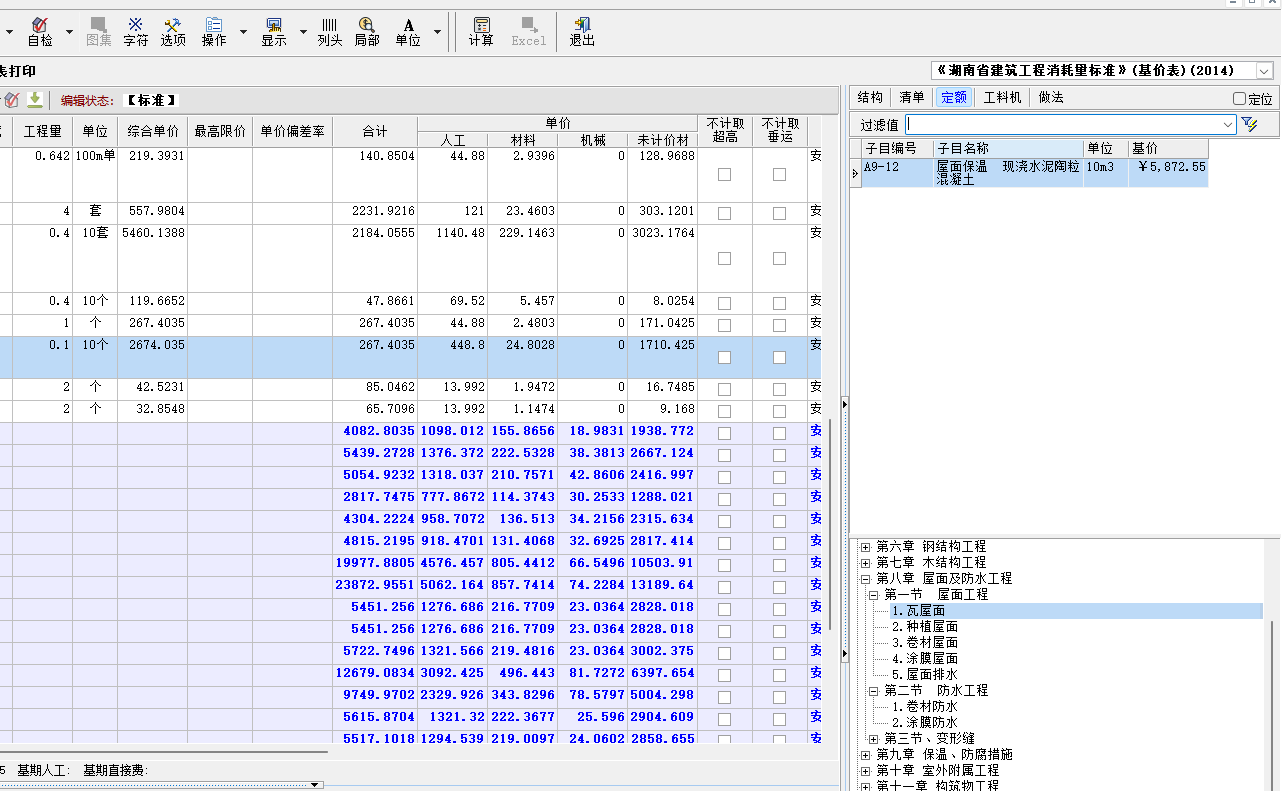The height and width of the screenshot is (791, 1282).
Task: Click the 未计价材 column header
Action: coord(663,140)
